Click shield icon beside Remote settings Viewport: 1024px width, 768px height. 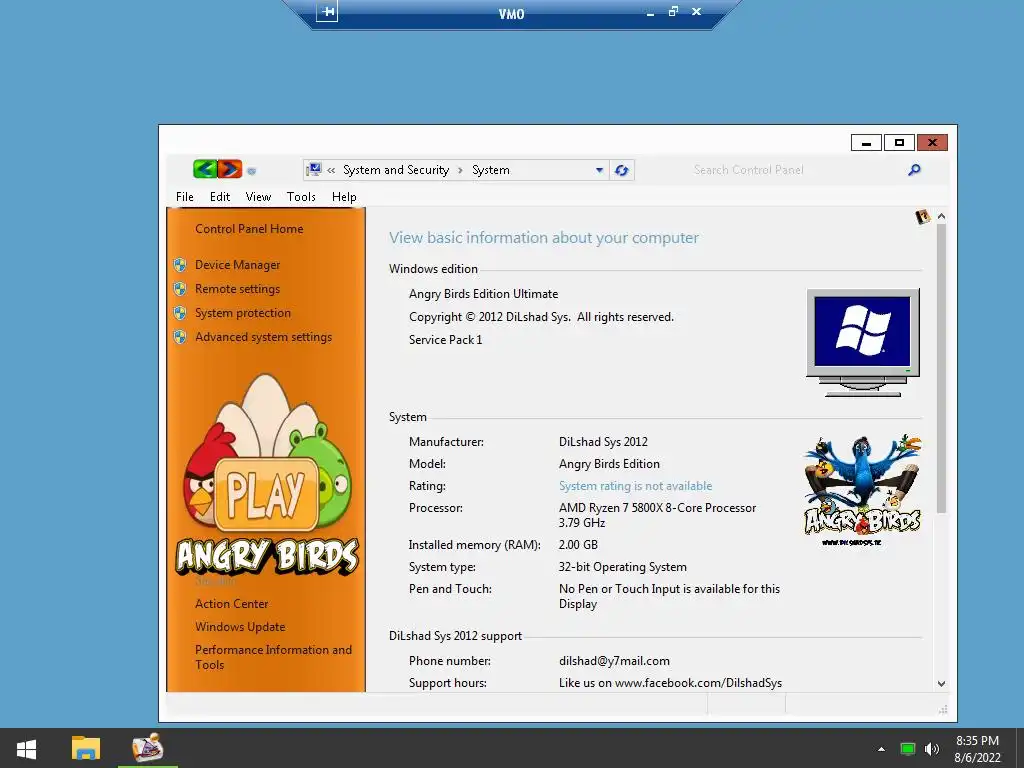(x=180, y=289)
